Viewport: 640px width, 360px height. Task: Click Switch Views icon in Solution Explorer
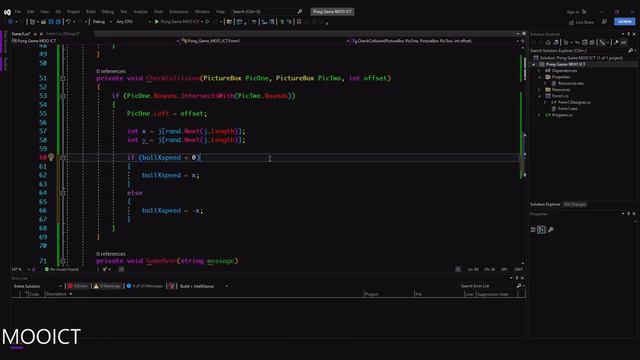point(556,42)
